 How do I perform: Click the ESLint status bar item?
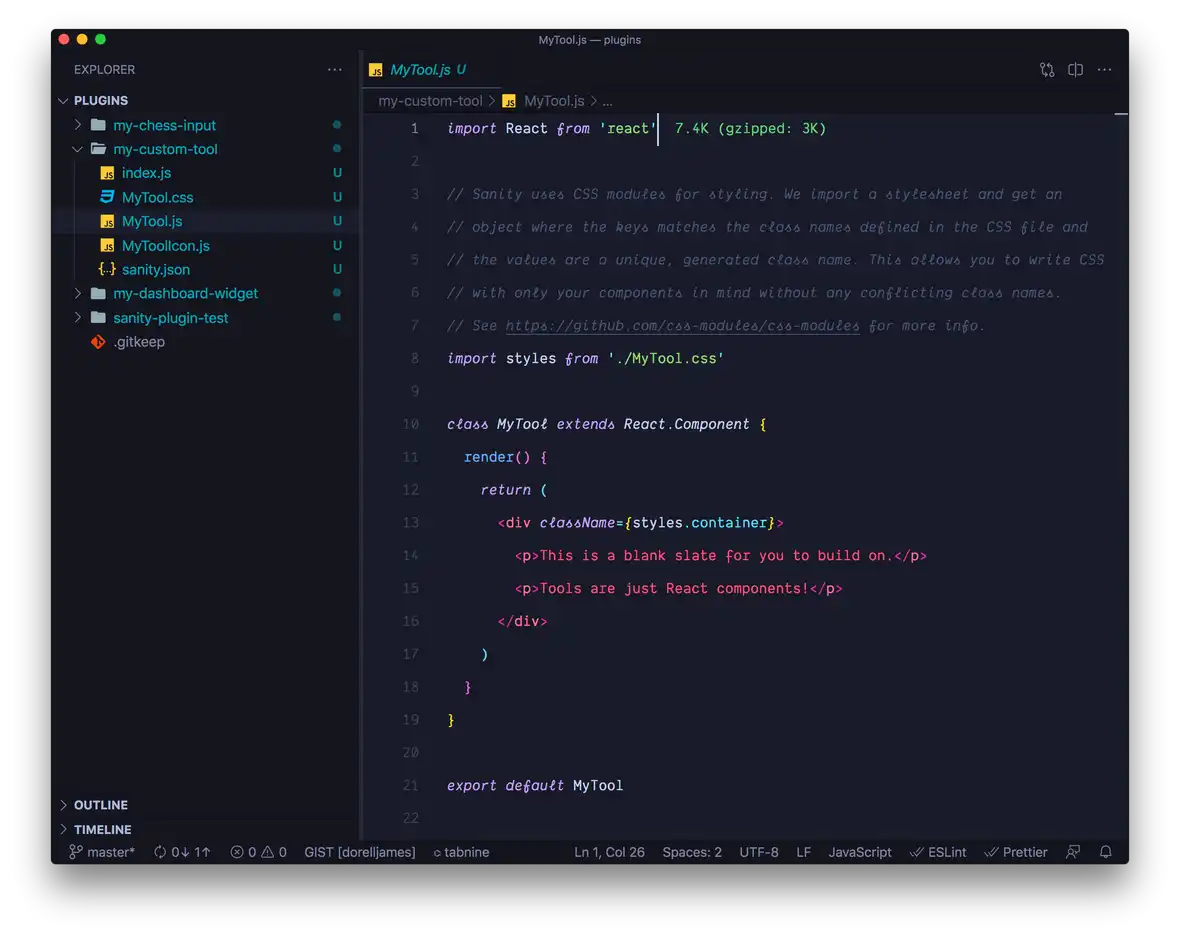tap(938, 852)
